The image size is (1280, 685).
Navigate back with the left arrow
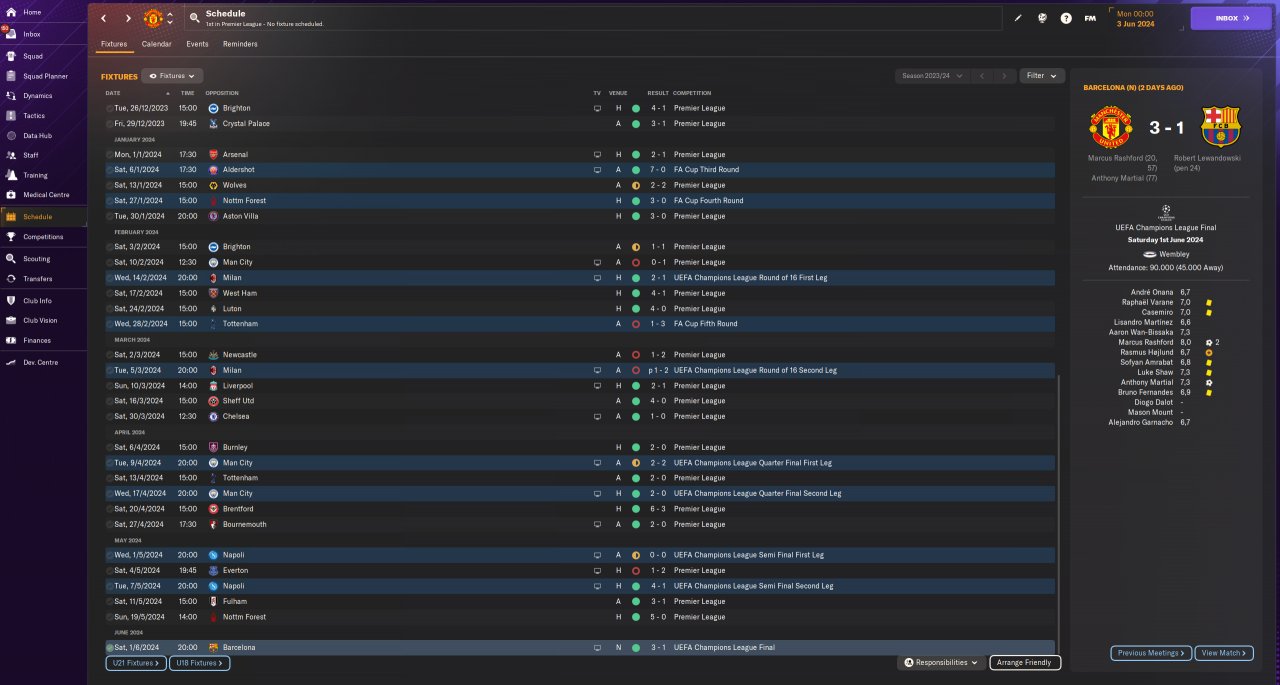point(103,18)
